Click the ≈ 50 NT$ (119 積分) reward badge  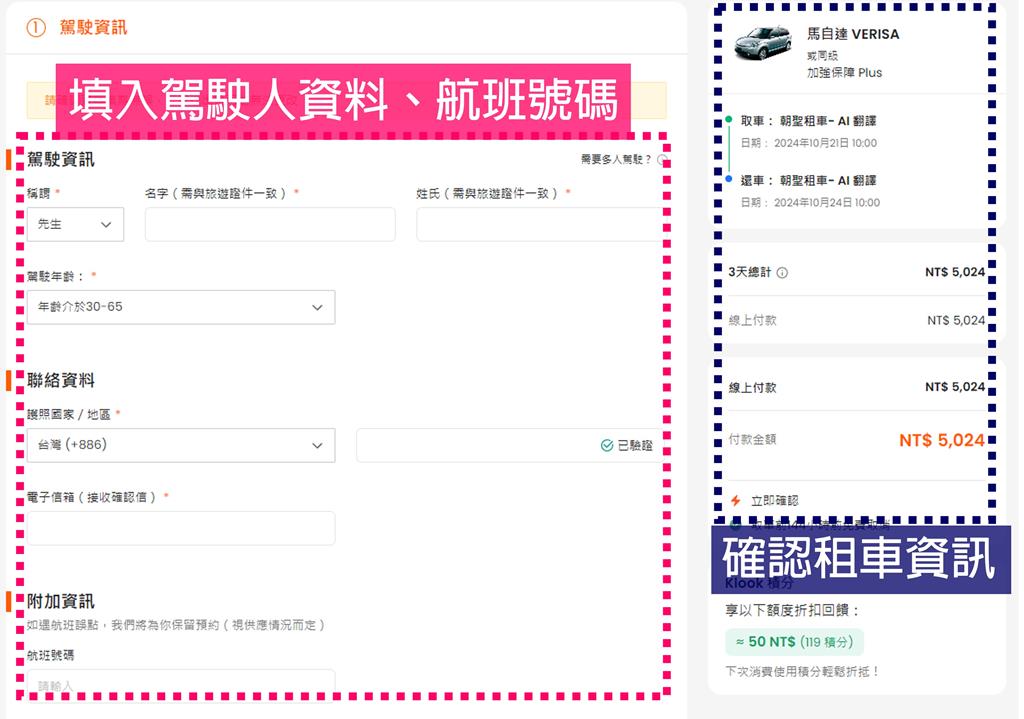click(x=794, y=642)
